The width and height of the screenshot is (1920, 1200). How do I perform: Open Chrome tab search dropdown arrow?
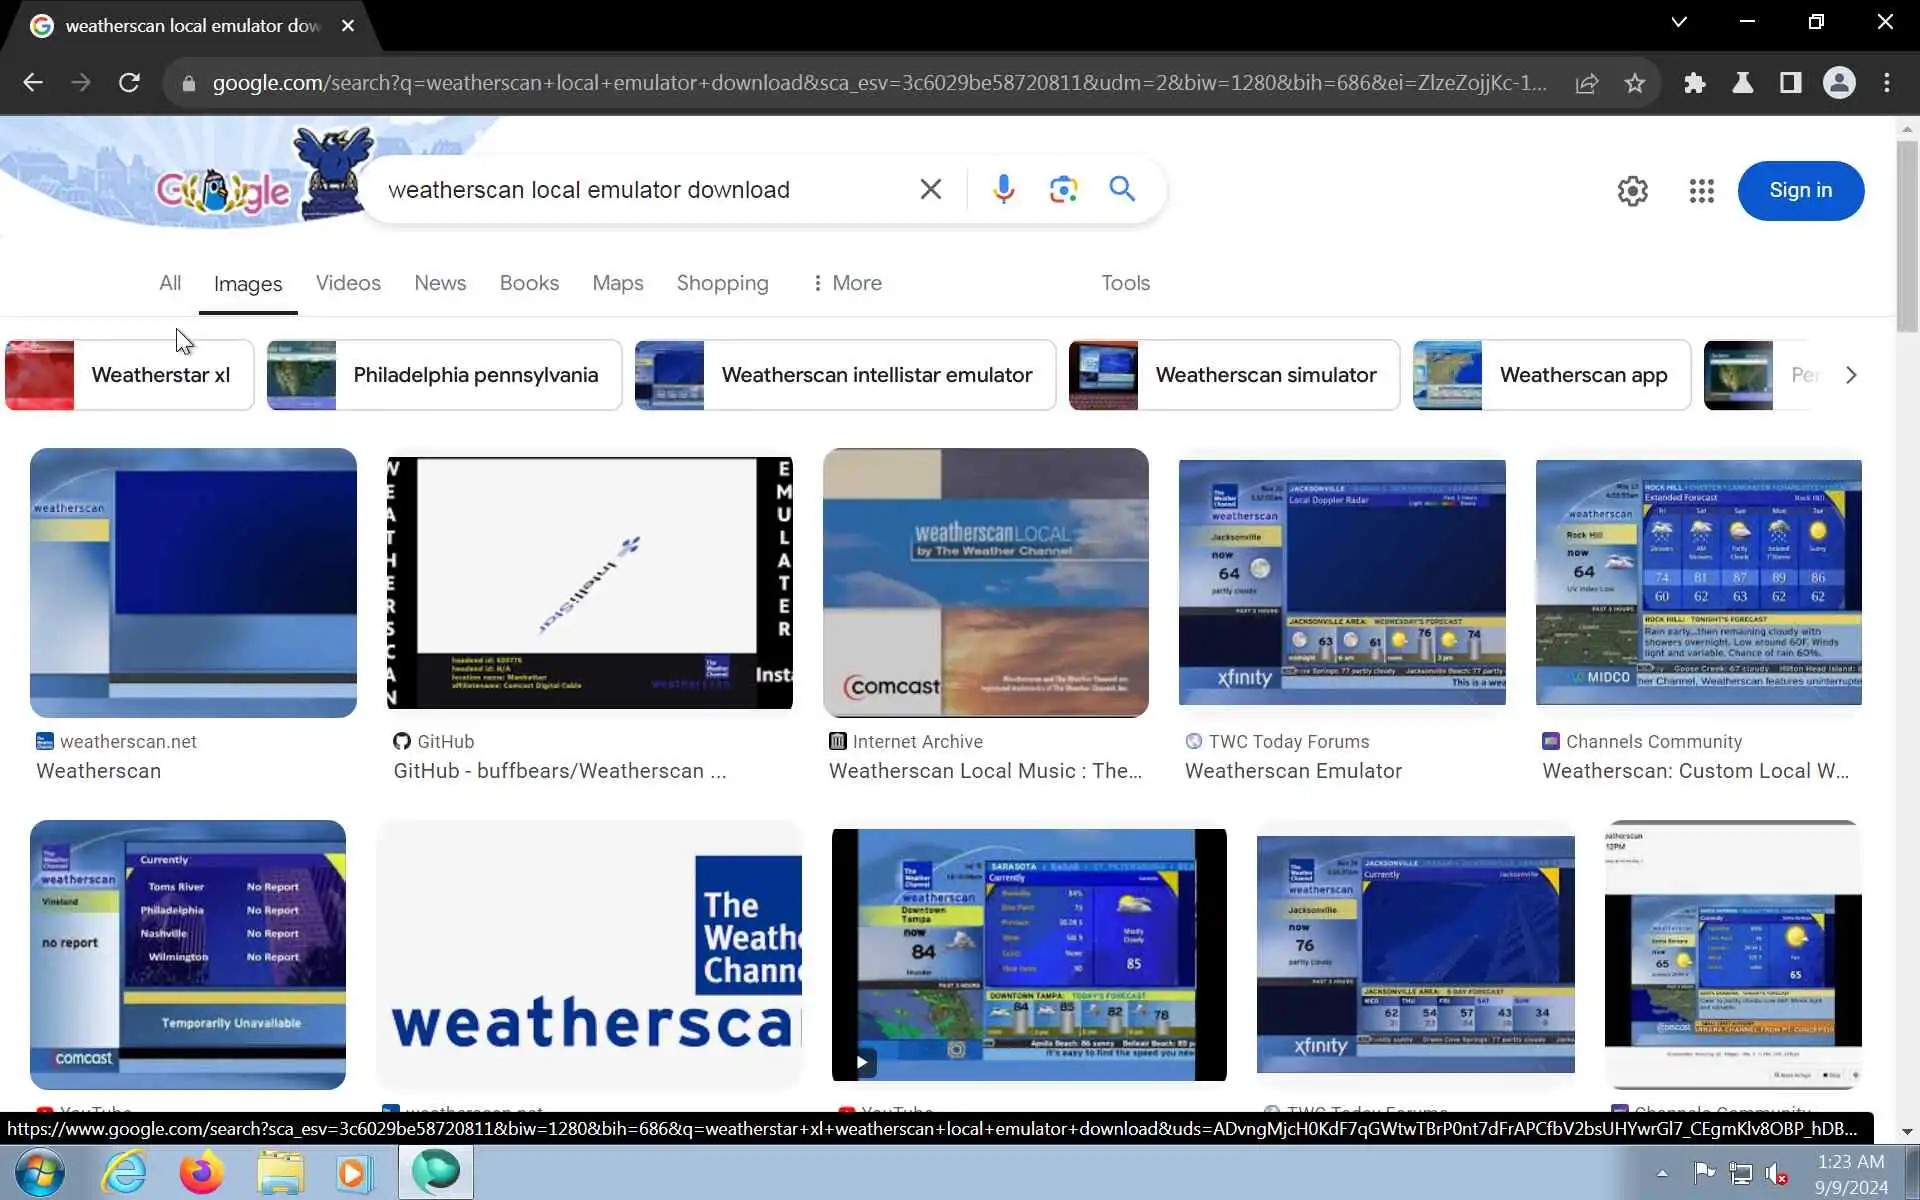[1679, 22]
